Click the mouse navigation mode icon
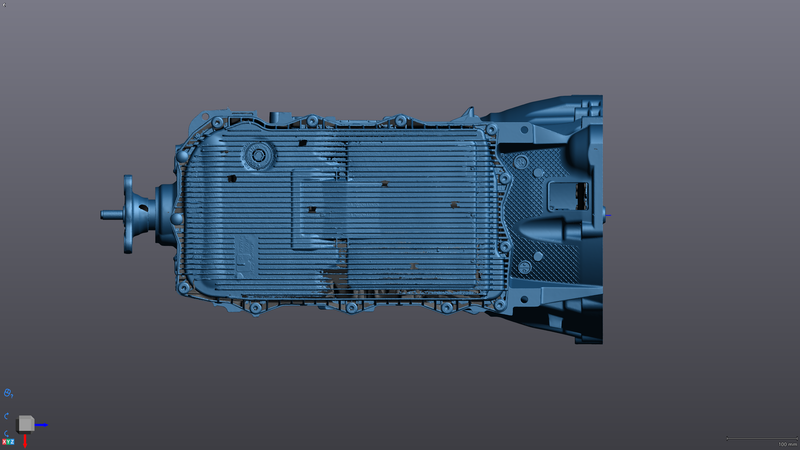Screen dimensions: 800x450 click(x=8, y=394)
